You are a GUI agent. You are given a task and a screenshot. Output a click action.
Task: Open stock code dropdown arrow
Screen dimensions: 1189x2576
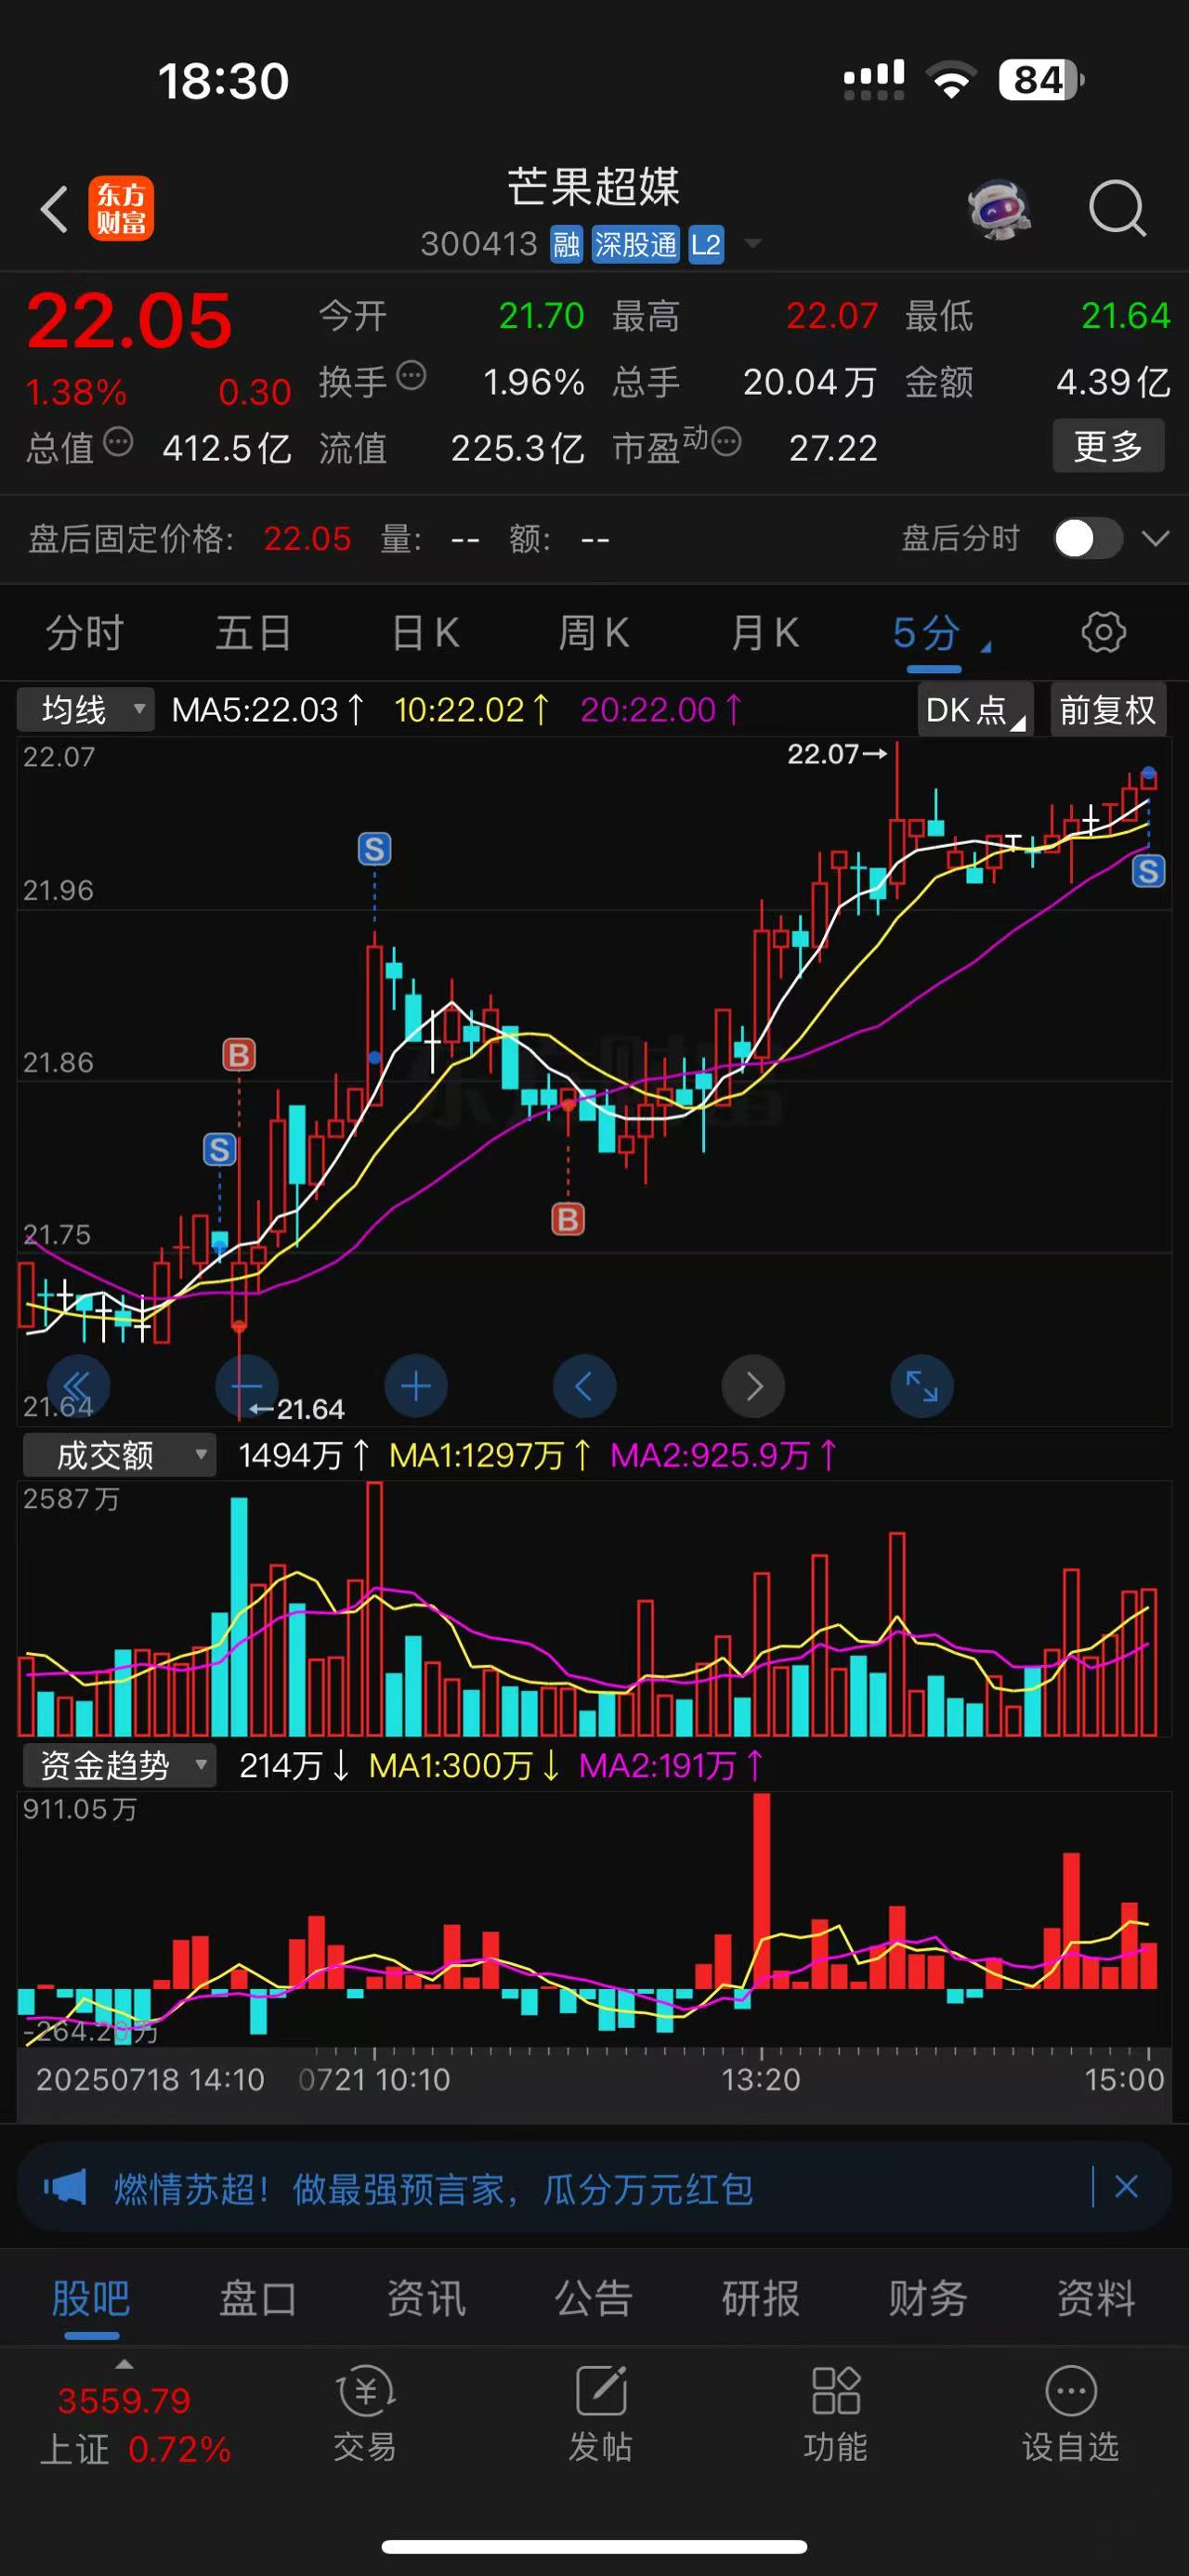[753, 243]
